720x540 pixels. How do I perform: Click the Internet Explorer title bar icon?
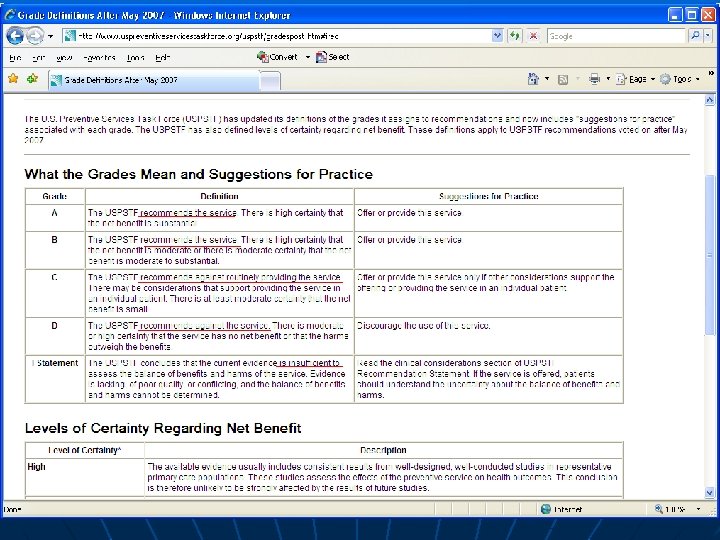pyautogui.click(x=10, y=15)
